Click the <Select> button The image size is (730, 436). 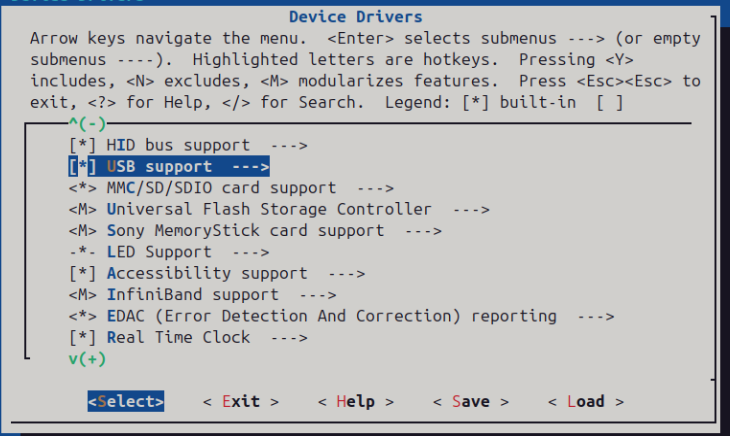click(126, 401)
